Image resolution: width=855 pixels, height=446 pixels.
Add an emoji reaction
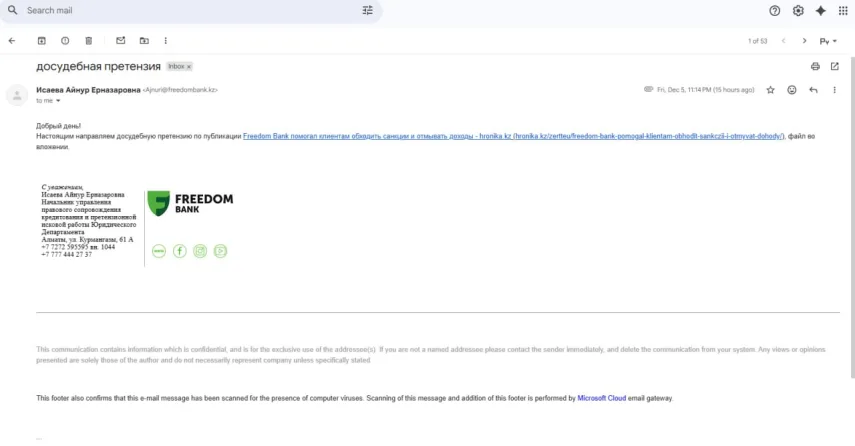click(x=792, y=90)
